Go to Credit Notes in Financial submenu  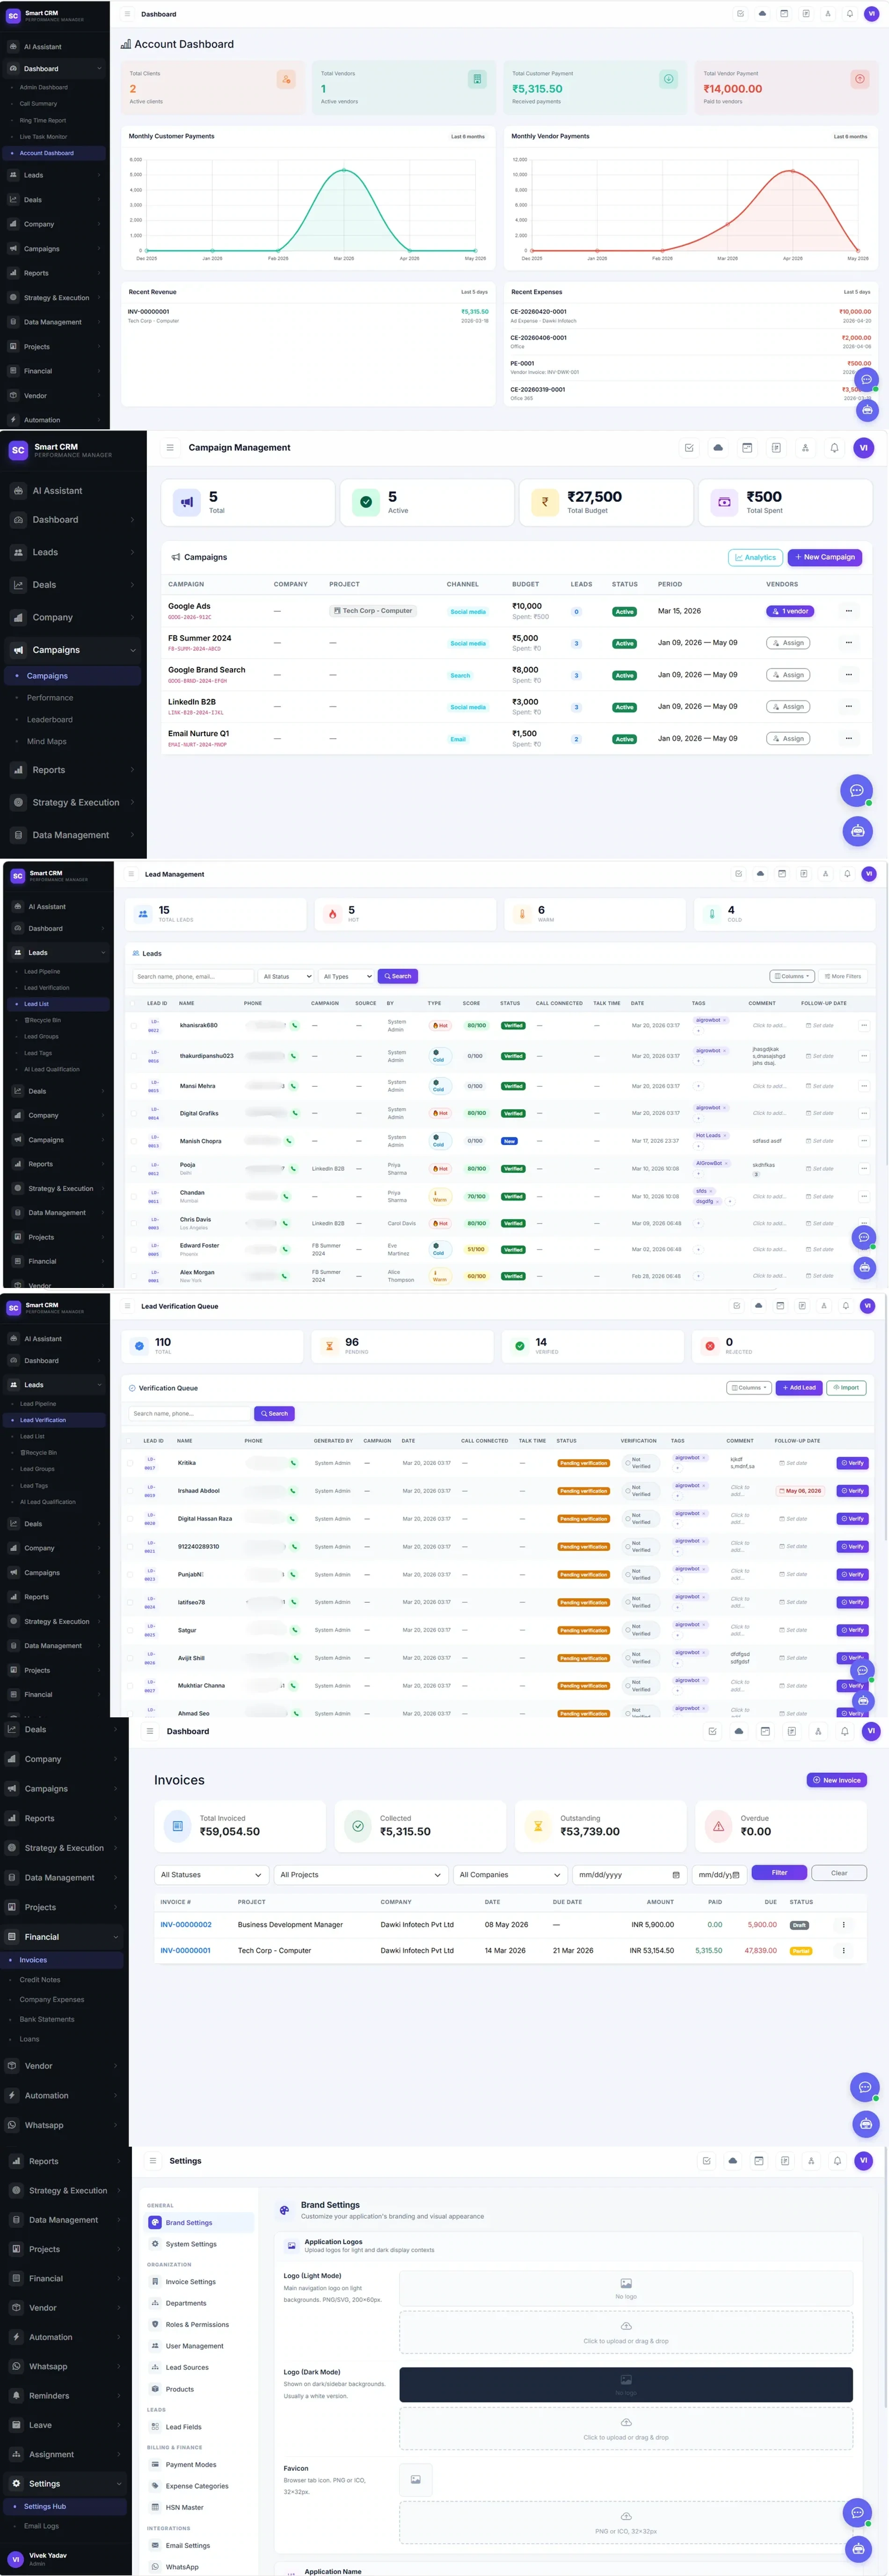40,1980
